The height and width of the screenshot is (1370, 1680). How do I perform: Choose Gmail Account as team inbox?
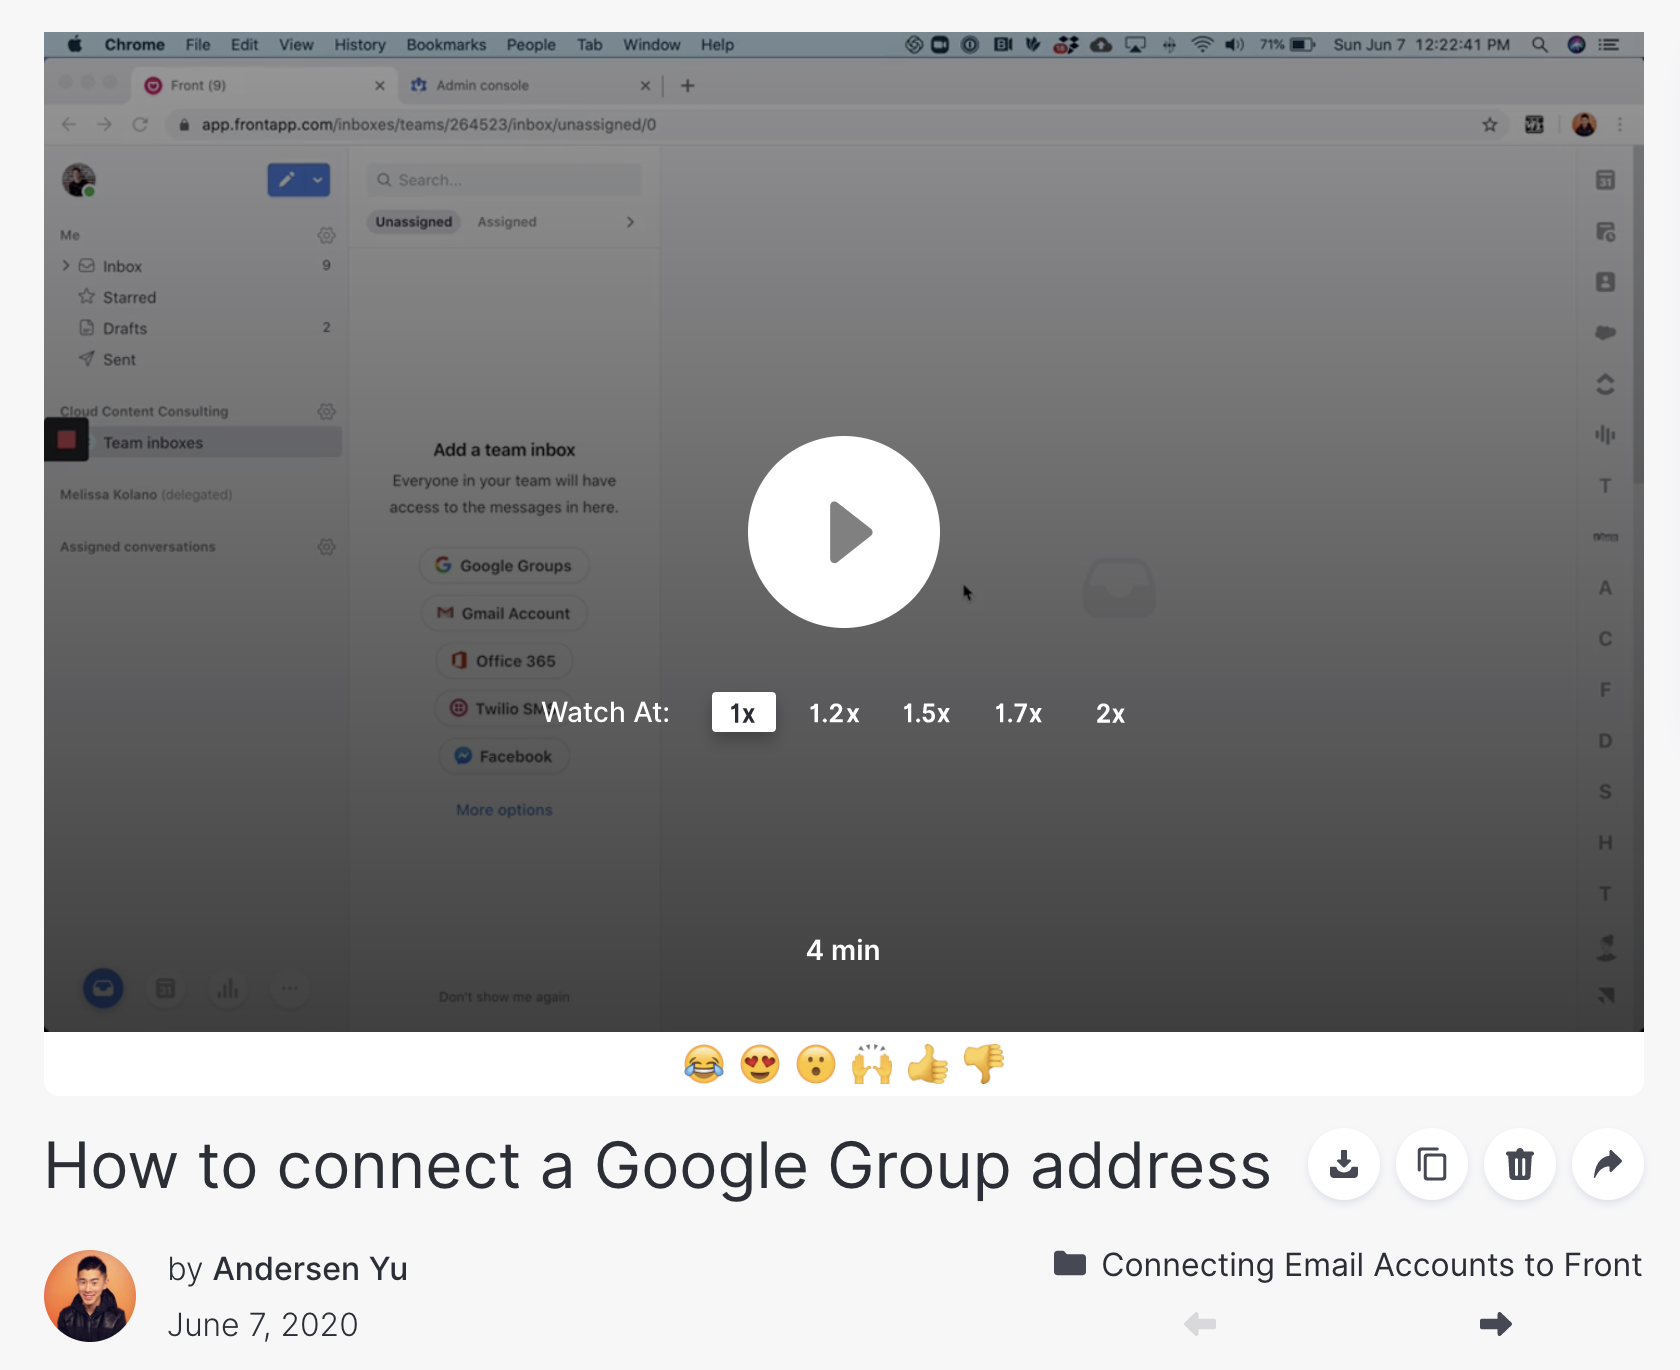click(504, 613)
